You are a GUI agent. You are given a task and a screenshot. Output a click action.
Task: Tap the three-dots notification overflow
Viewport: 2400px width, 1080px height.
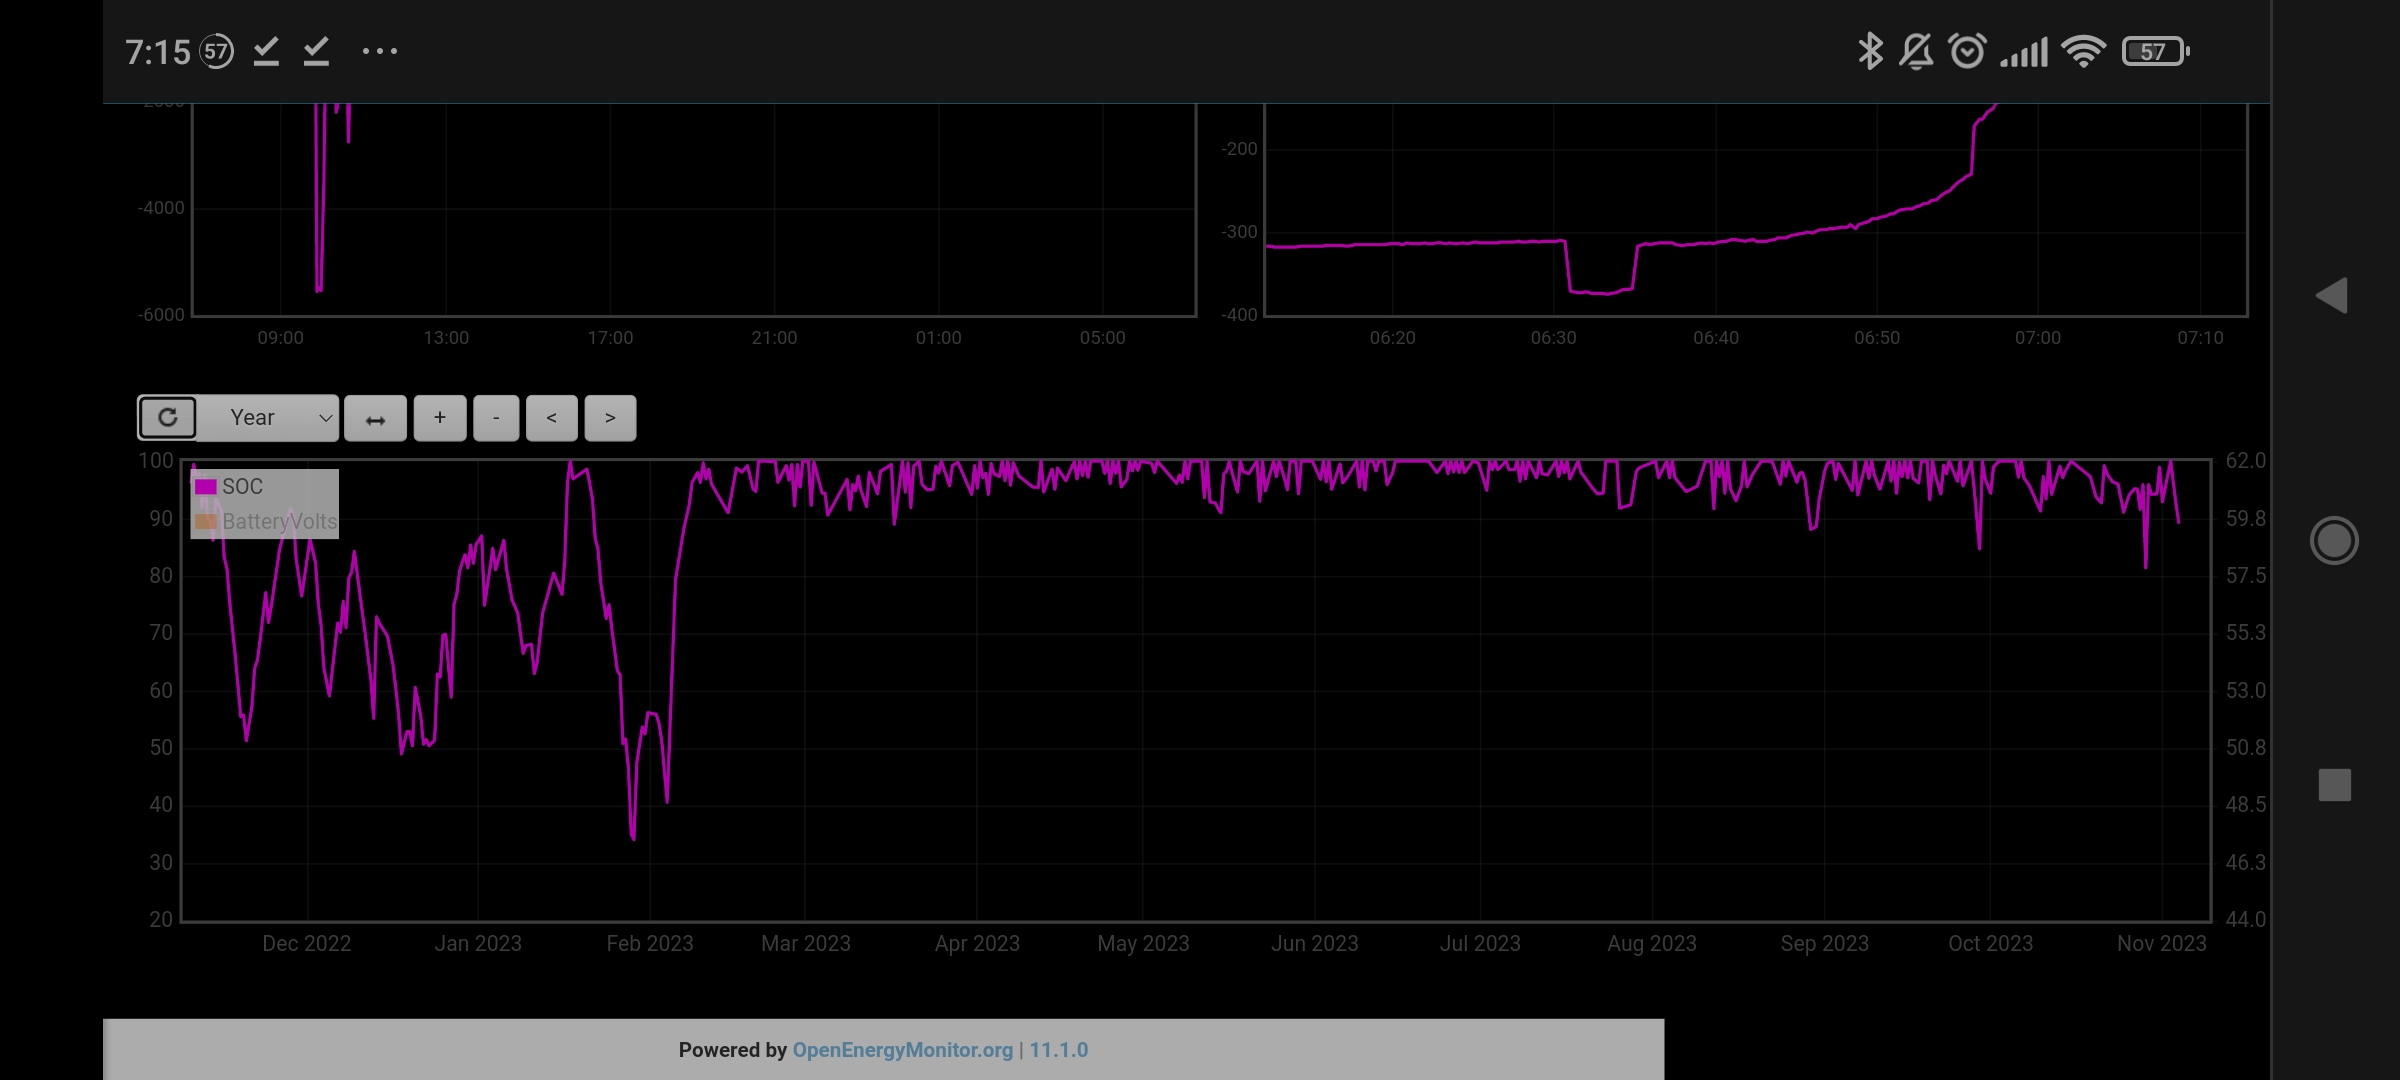tap(380, 51)
